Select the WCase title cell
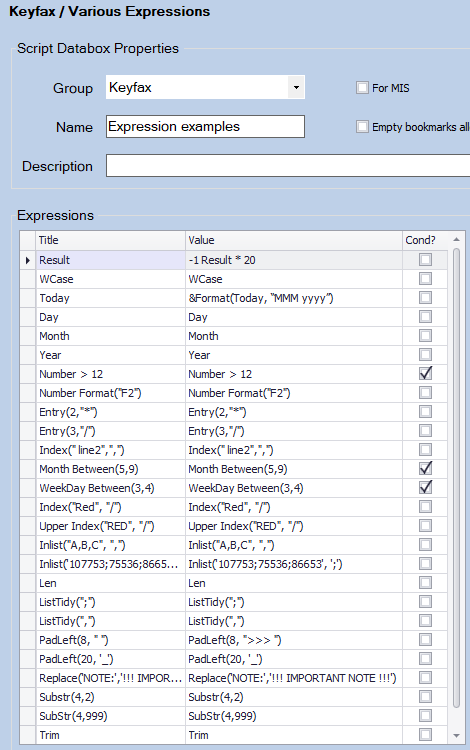Image resolution: width=470 pixels, height=750 pixels. [x=110, y=279]
